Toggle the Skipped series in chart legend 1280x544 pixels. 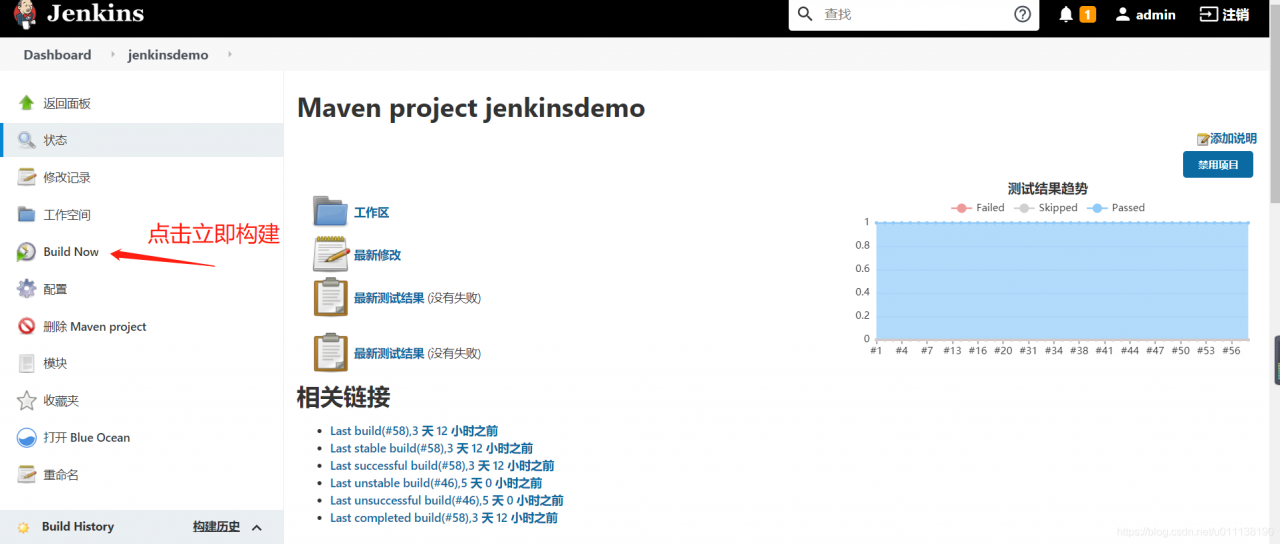click(x=1046, y=208)
